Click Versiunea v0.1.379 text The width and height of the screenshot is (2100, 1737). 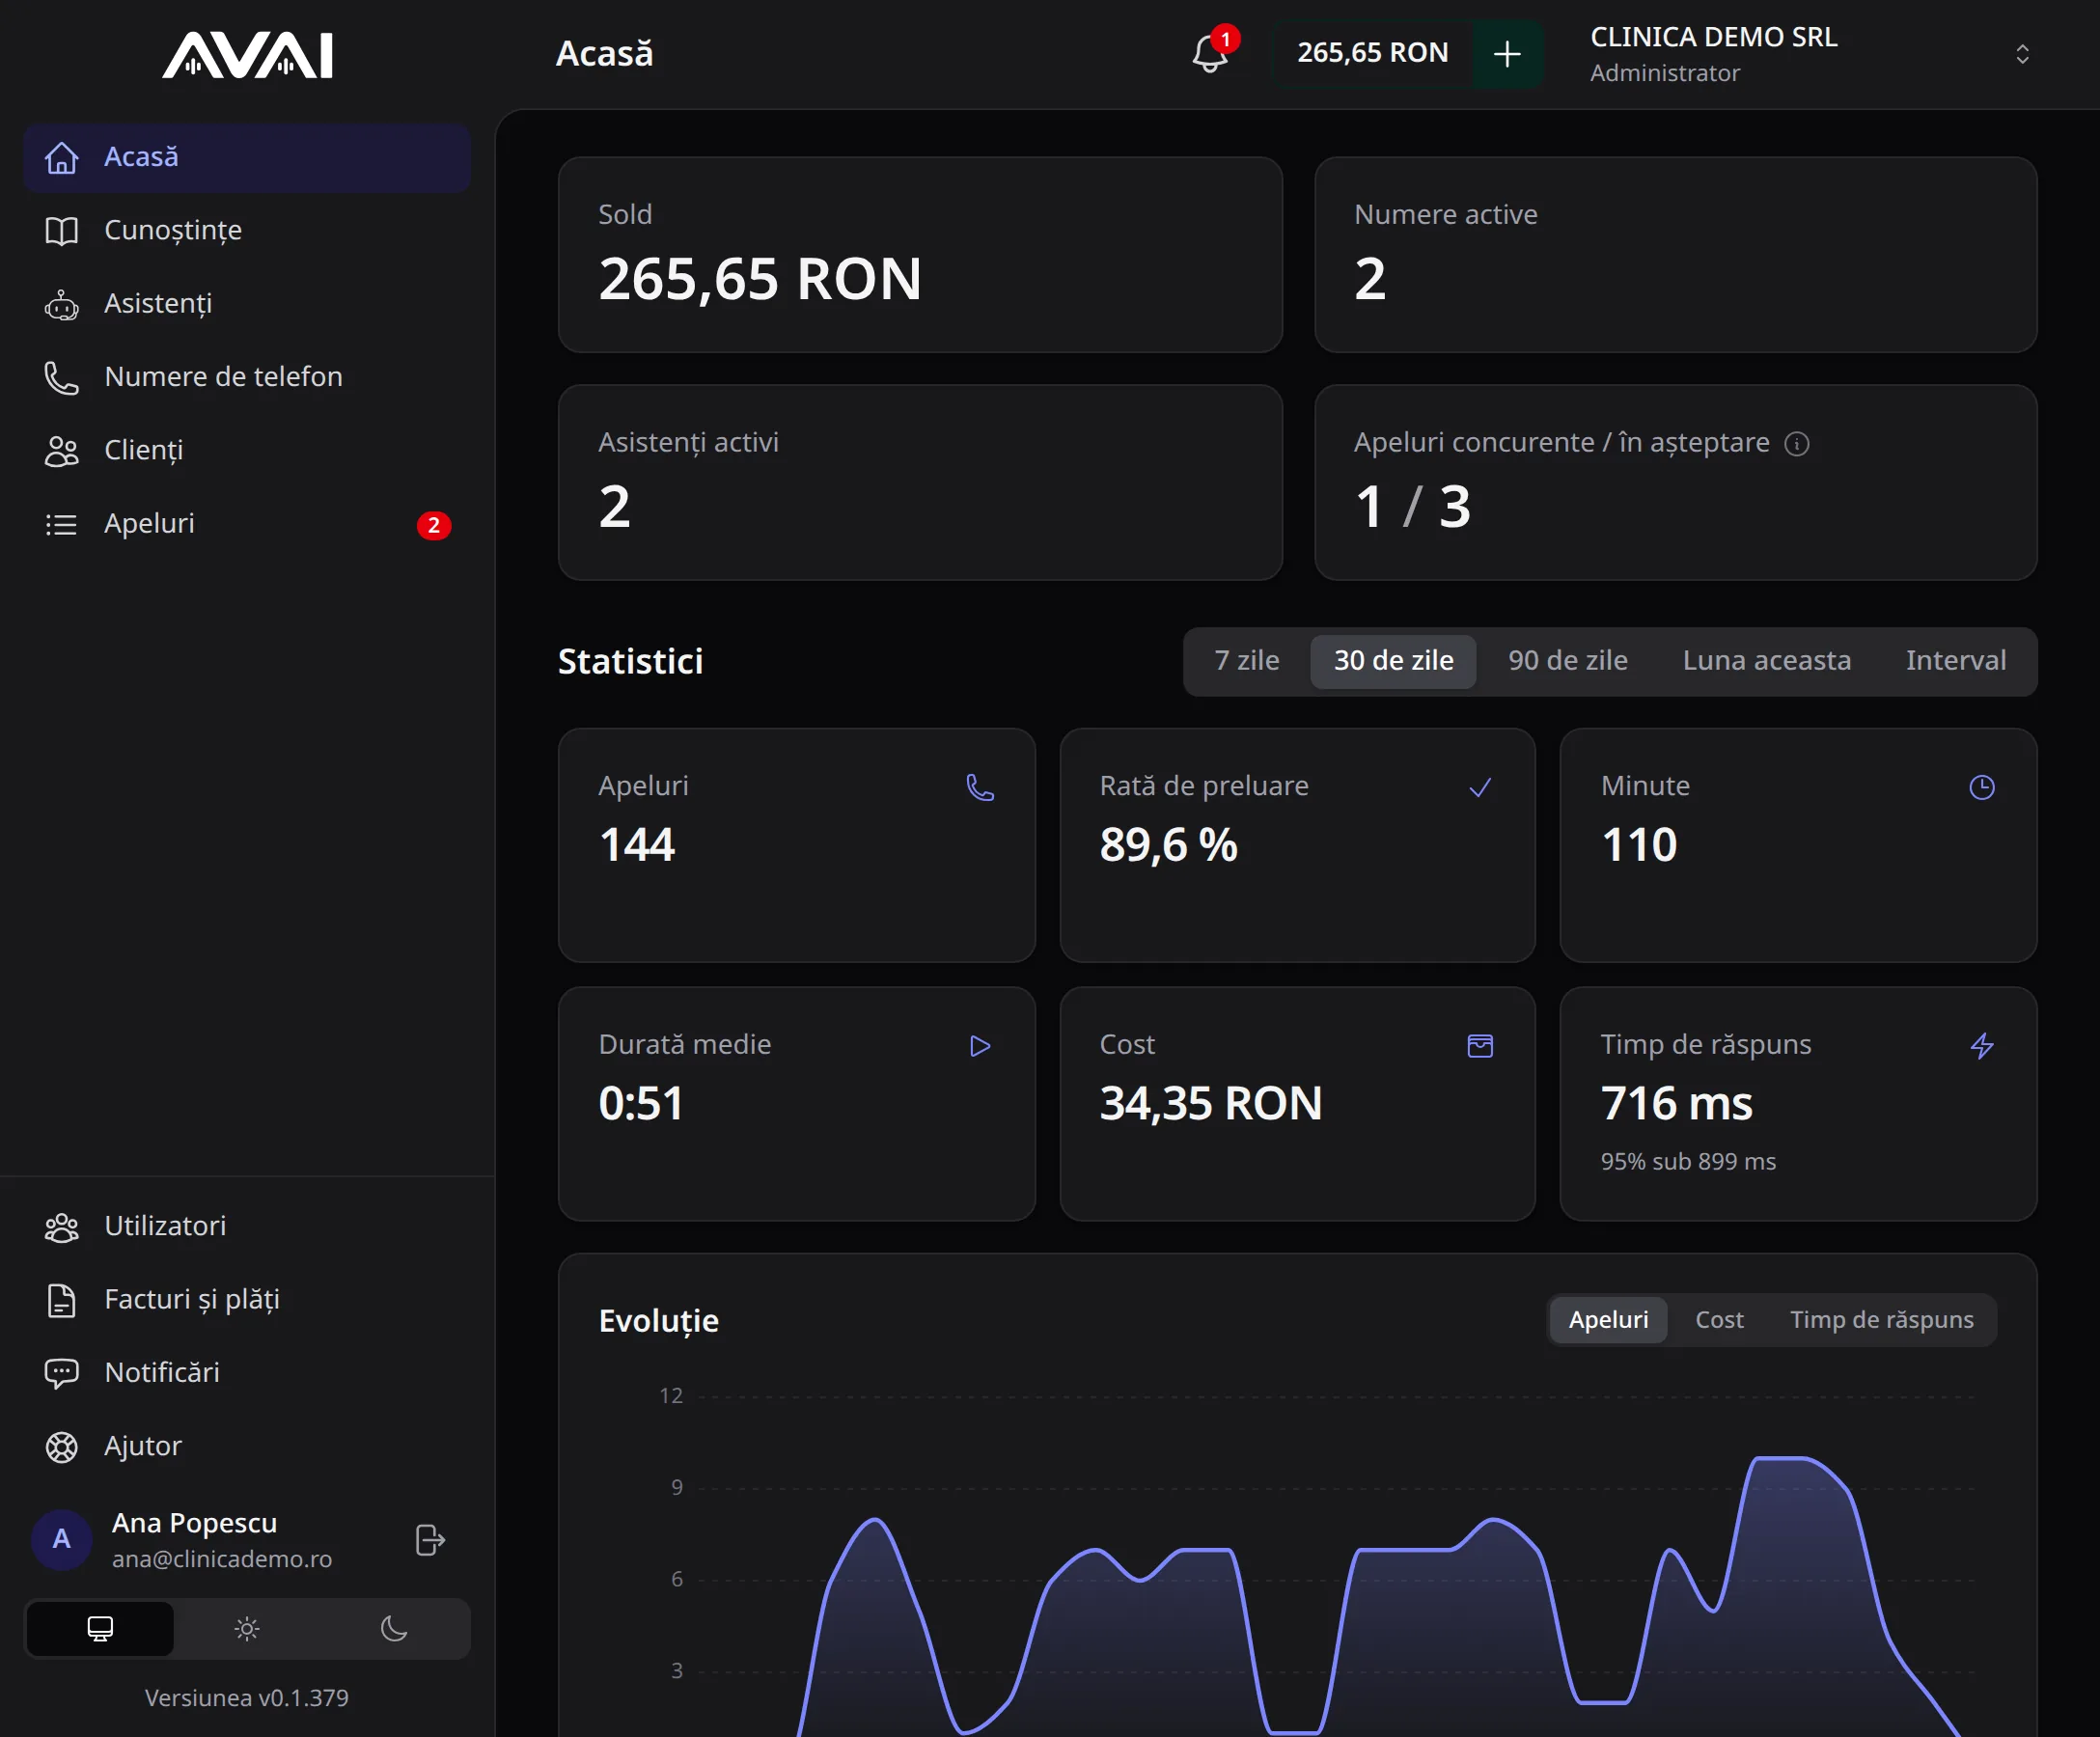pos(247,1698)
